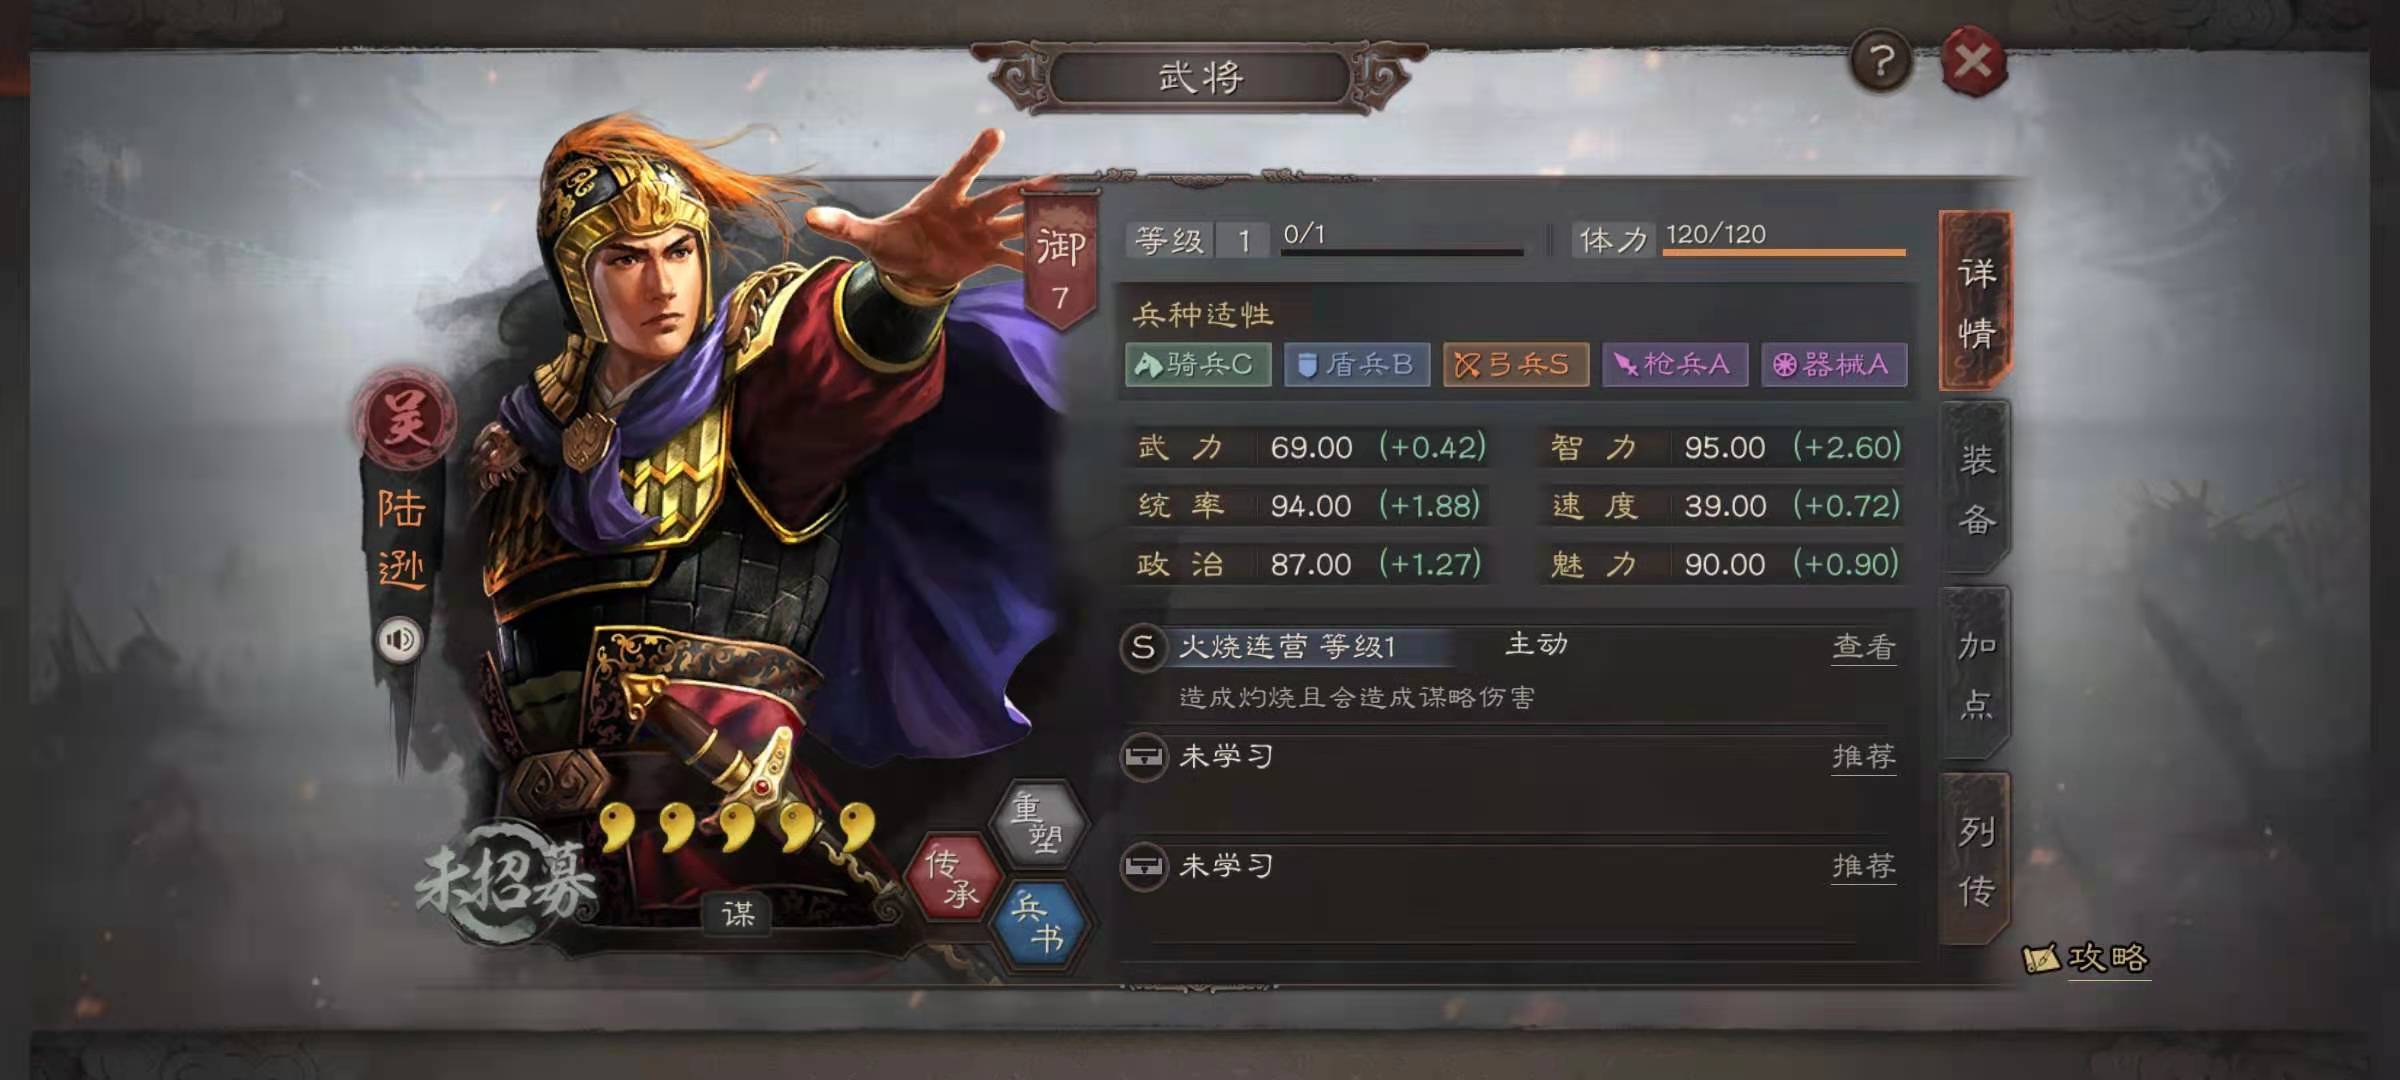The width and height of the screenshot is (2400, 1080).
Task: Click 推荐 for the first unlearned skill
Action: pyautogui.click(x=1863, y=757)
